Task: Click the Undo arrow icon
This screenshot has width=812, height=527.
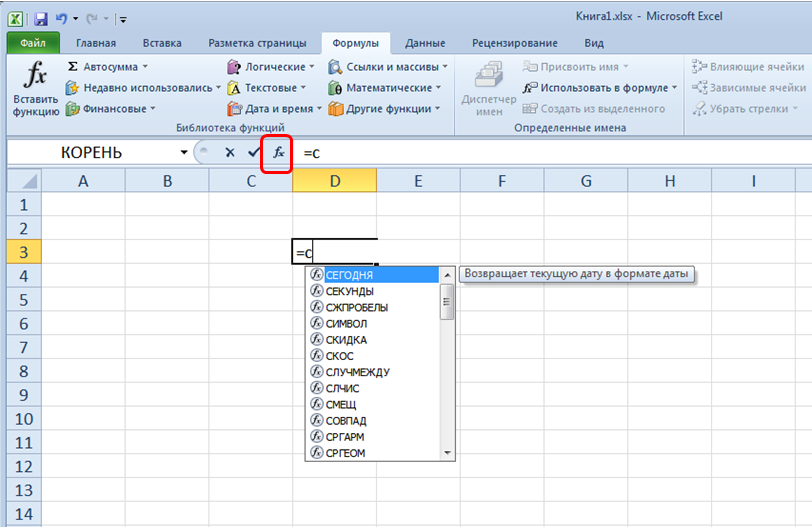Action: tap(63, 18)
